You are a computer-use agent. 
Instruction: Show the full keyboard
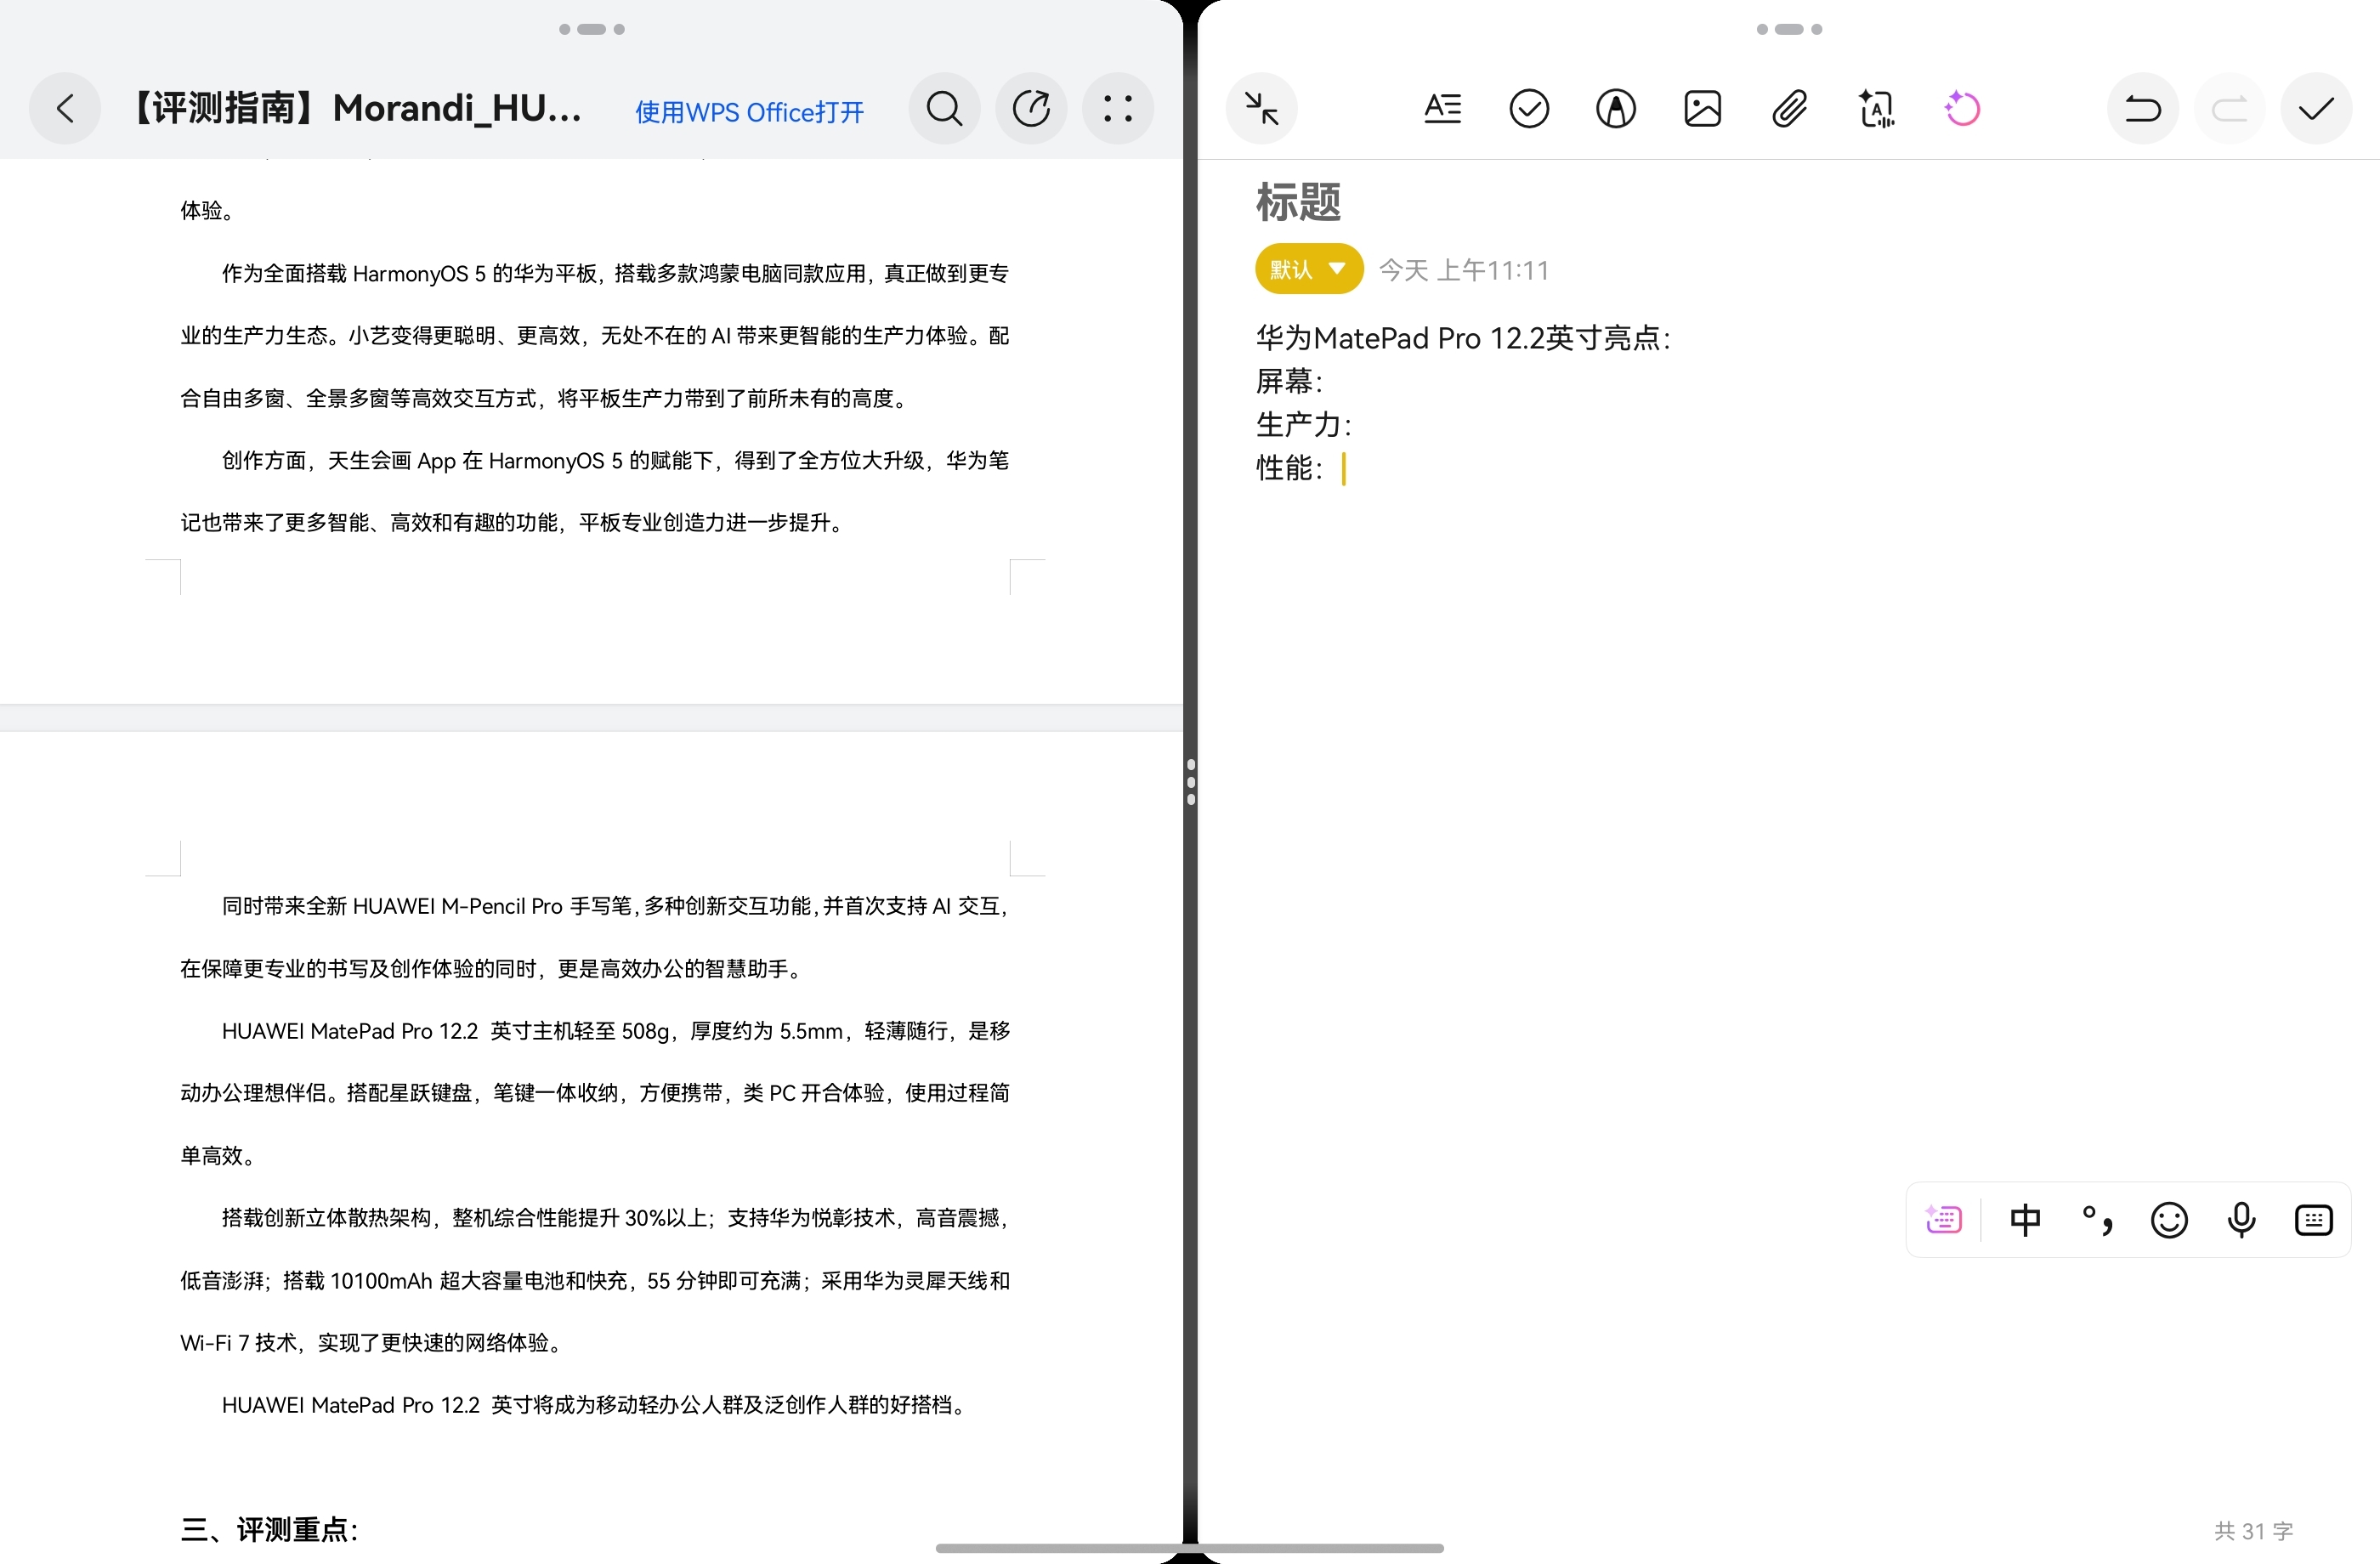tap(2313, 1219)
